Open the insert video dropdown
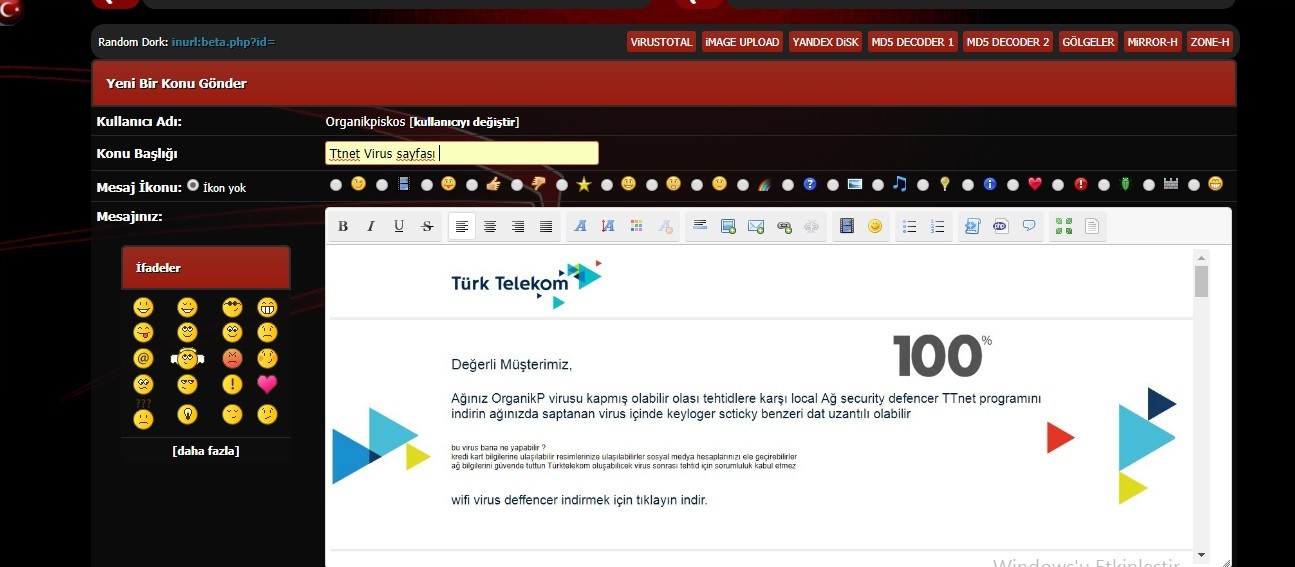The width and height of the screenshot is (1295, 567). click(x=847, y=227)
